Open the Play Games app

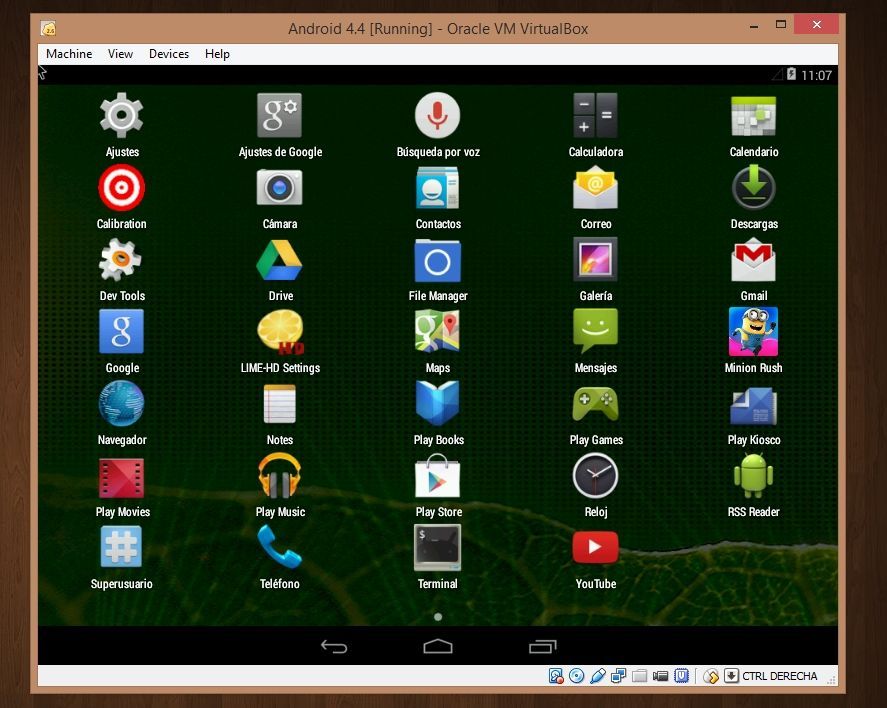595,404
